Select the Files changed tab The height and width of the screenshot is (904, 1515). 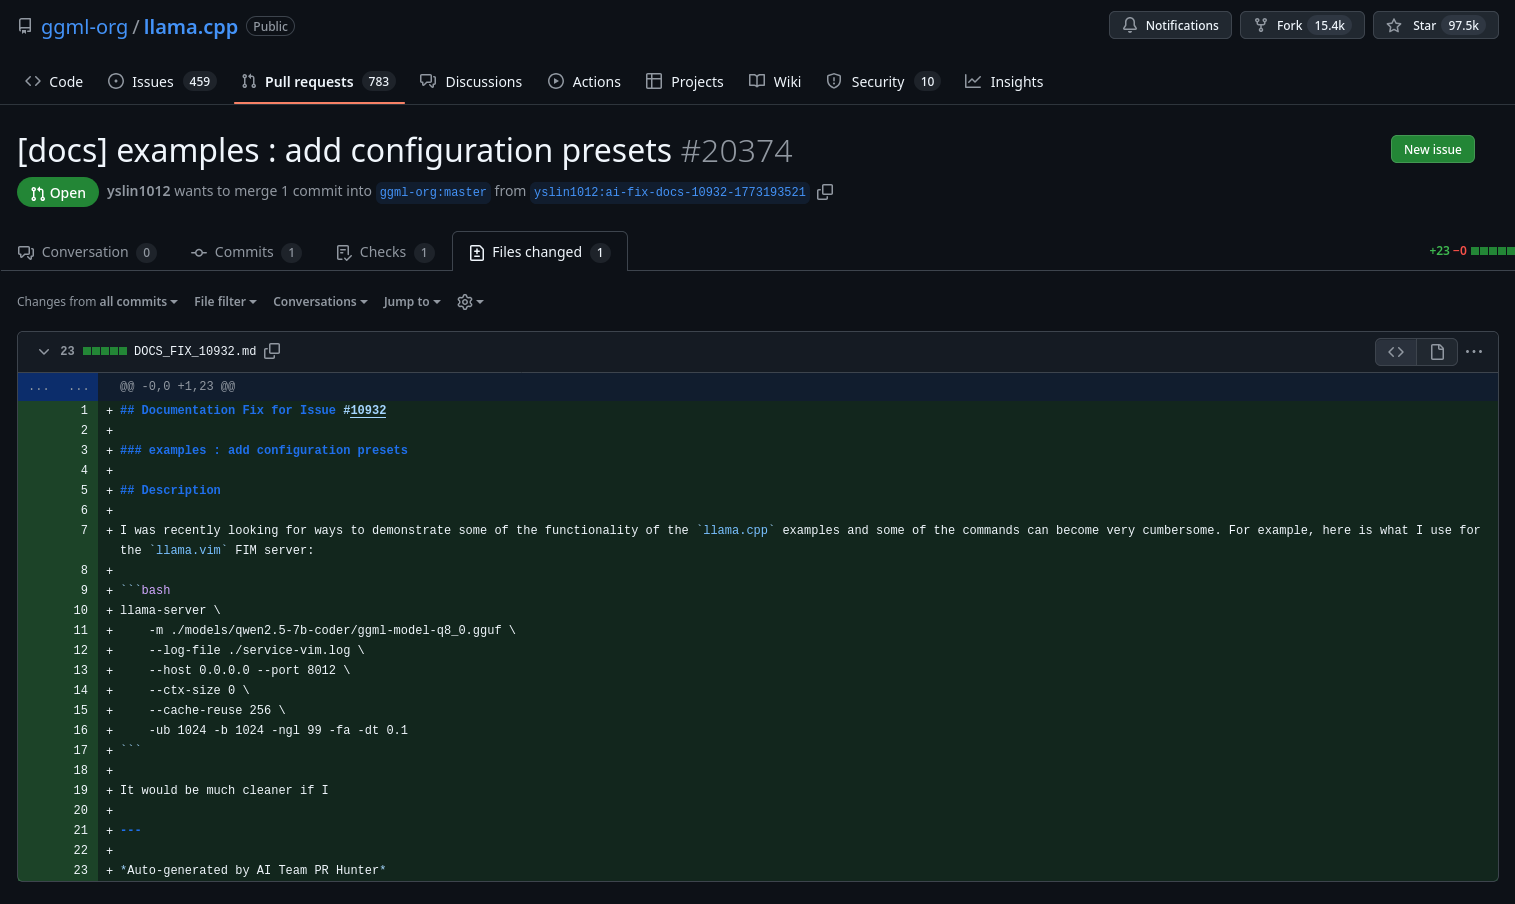(x=540, y=252)
